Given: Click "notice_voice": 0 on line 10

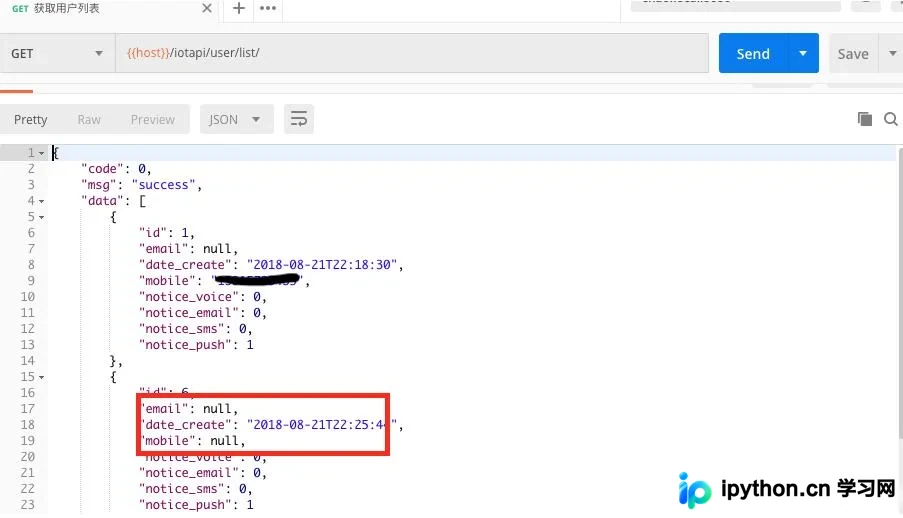Looking at the screenshot, I should tap(203, 297).
